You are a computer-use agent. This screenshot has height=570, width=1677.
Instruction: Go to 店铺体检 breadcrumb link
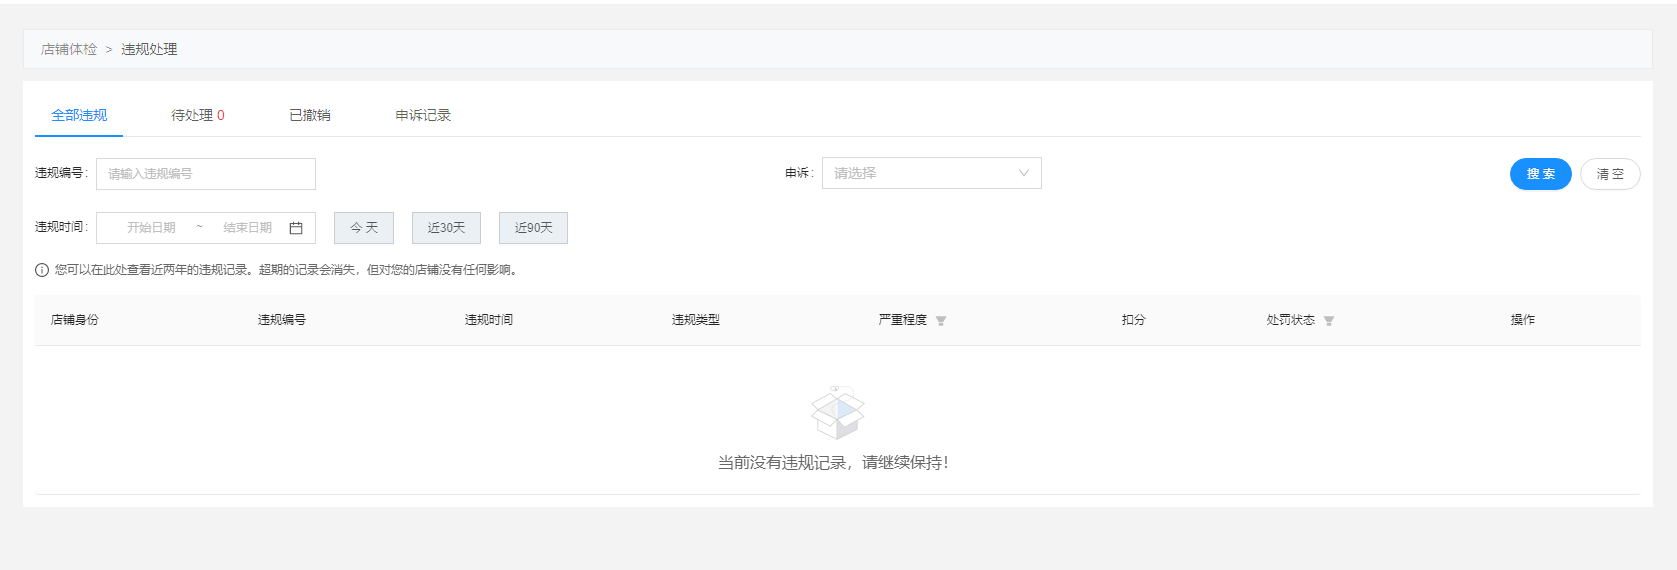69,49
